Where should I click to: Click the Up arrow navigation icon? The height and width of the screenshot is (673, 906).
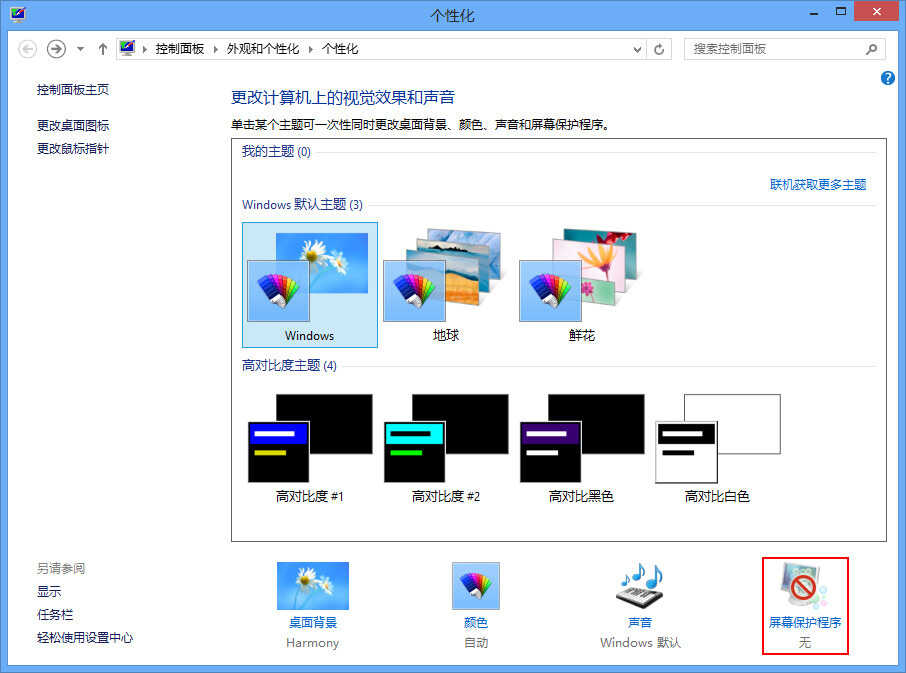(x=102, y=49)
